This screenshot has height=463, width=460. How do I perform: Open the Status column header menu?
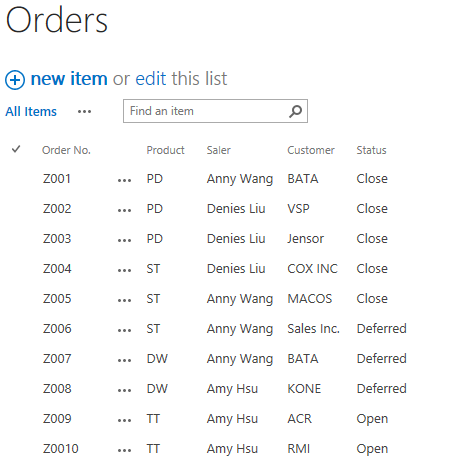click(x=371, y=150)
